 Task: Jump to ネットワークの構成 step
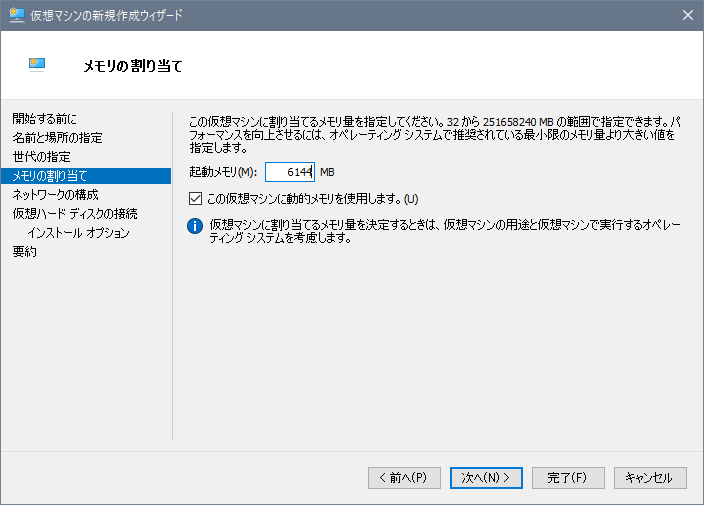point(55,195)
